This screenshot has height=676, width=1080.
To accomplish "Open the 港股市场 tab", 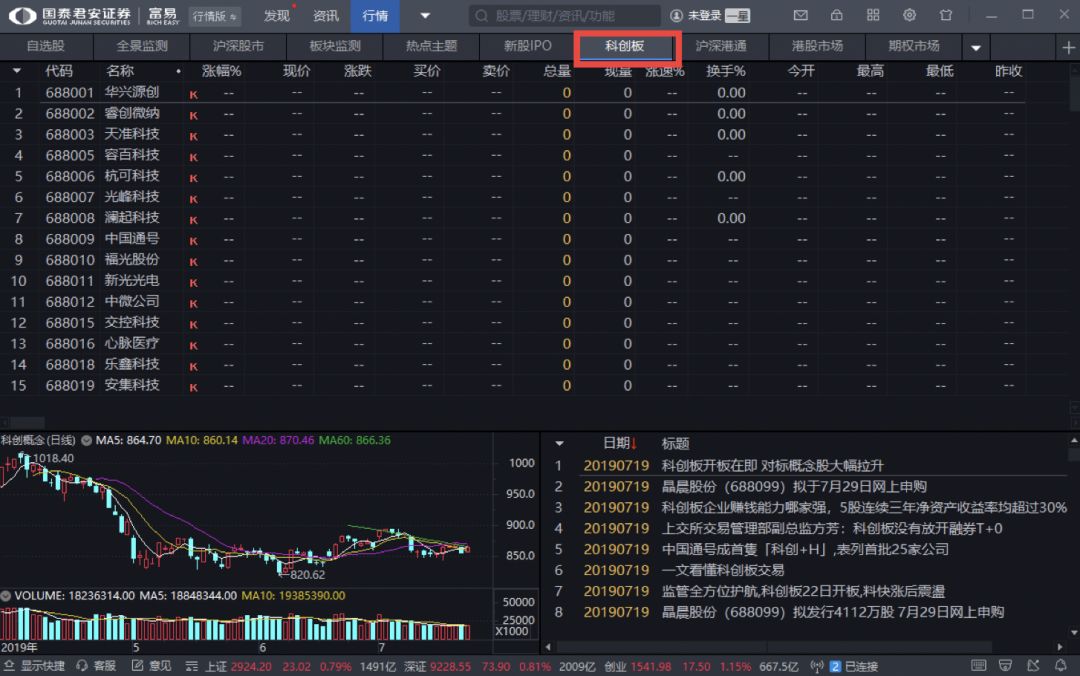I will point(818,46).
